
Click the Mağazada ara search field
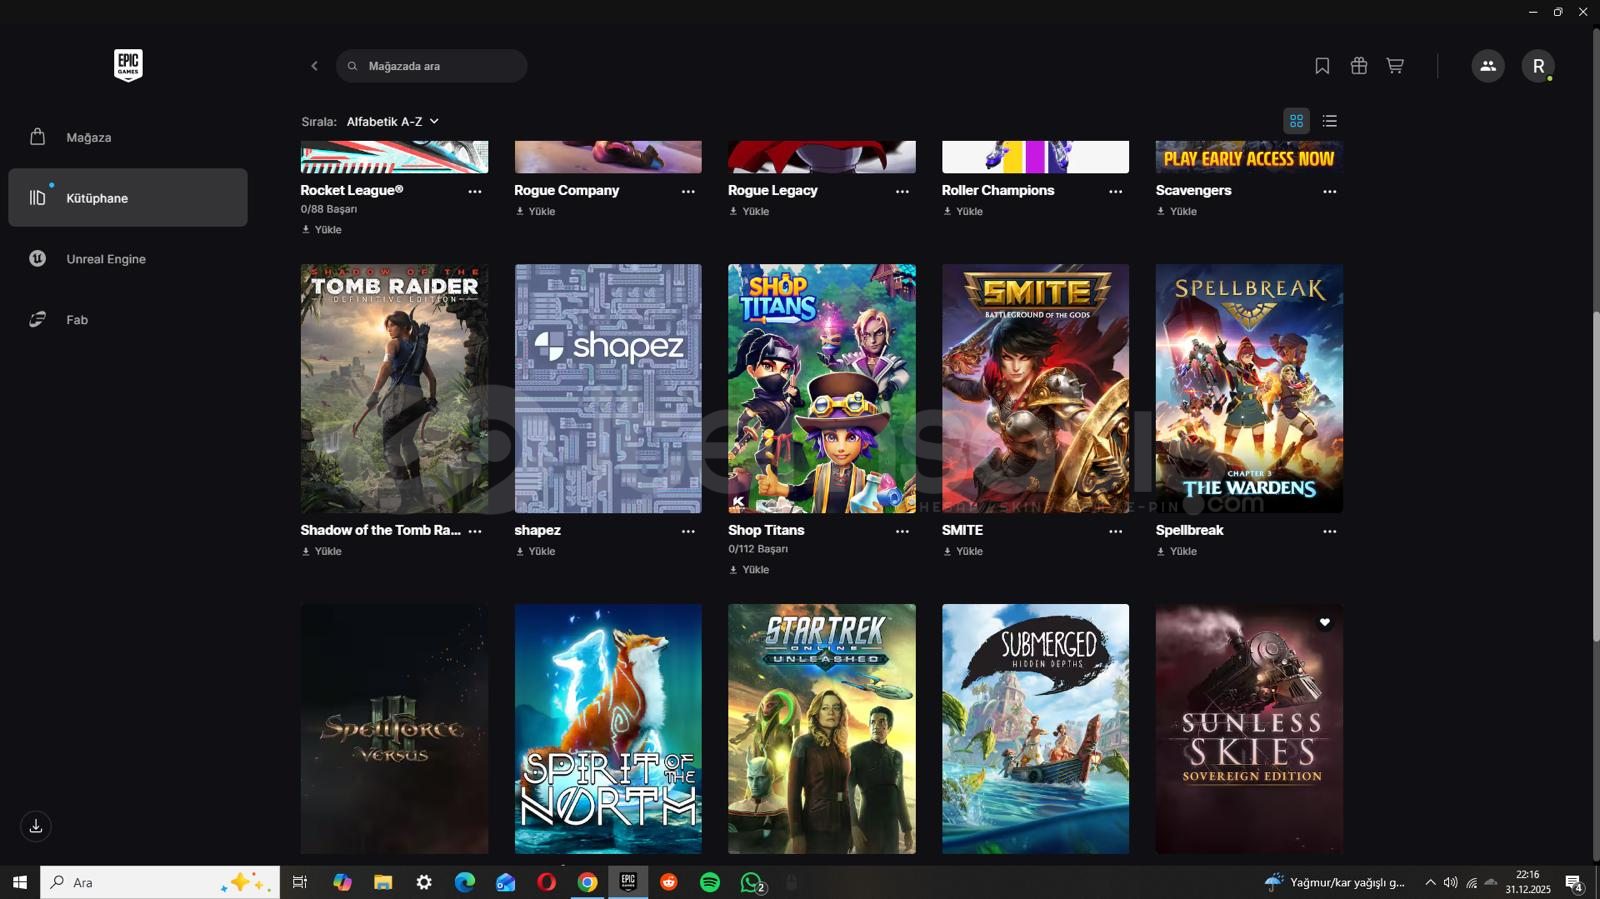440,66
